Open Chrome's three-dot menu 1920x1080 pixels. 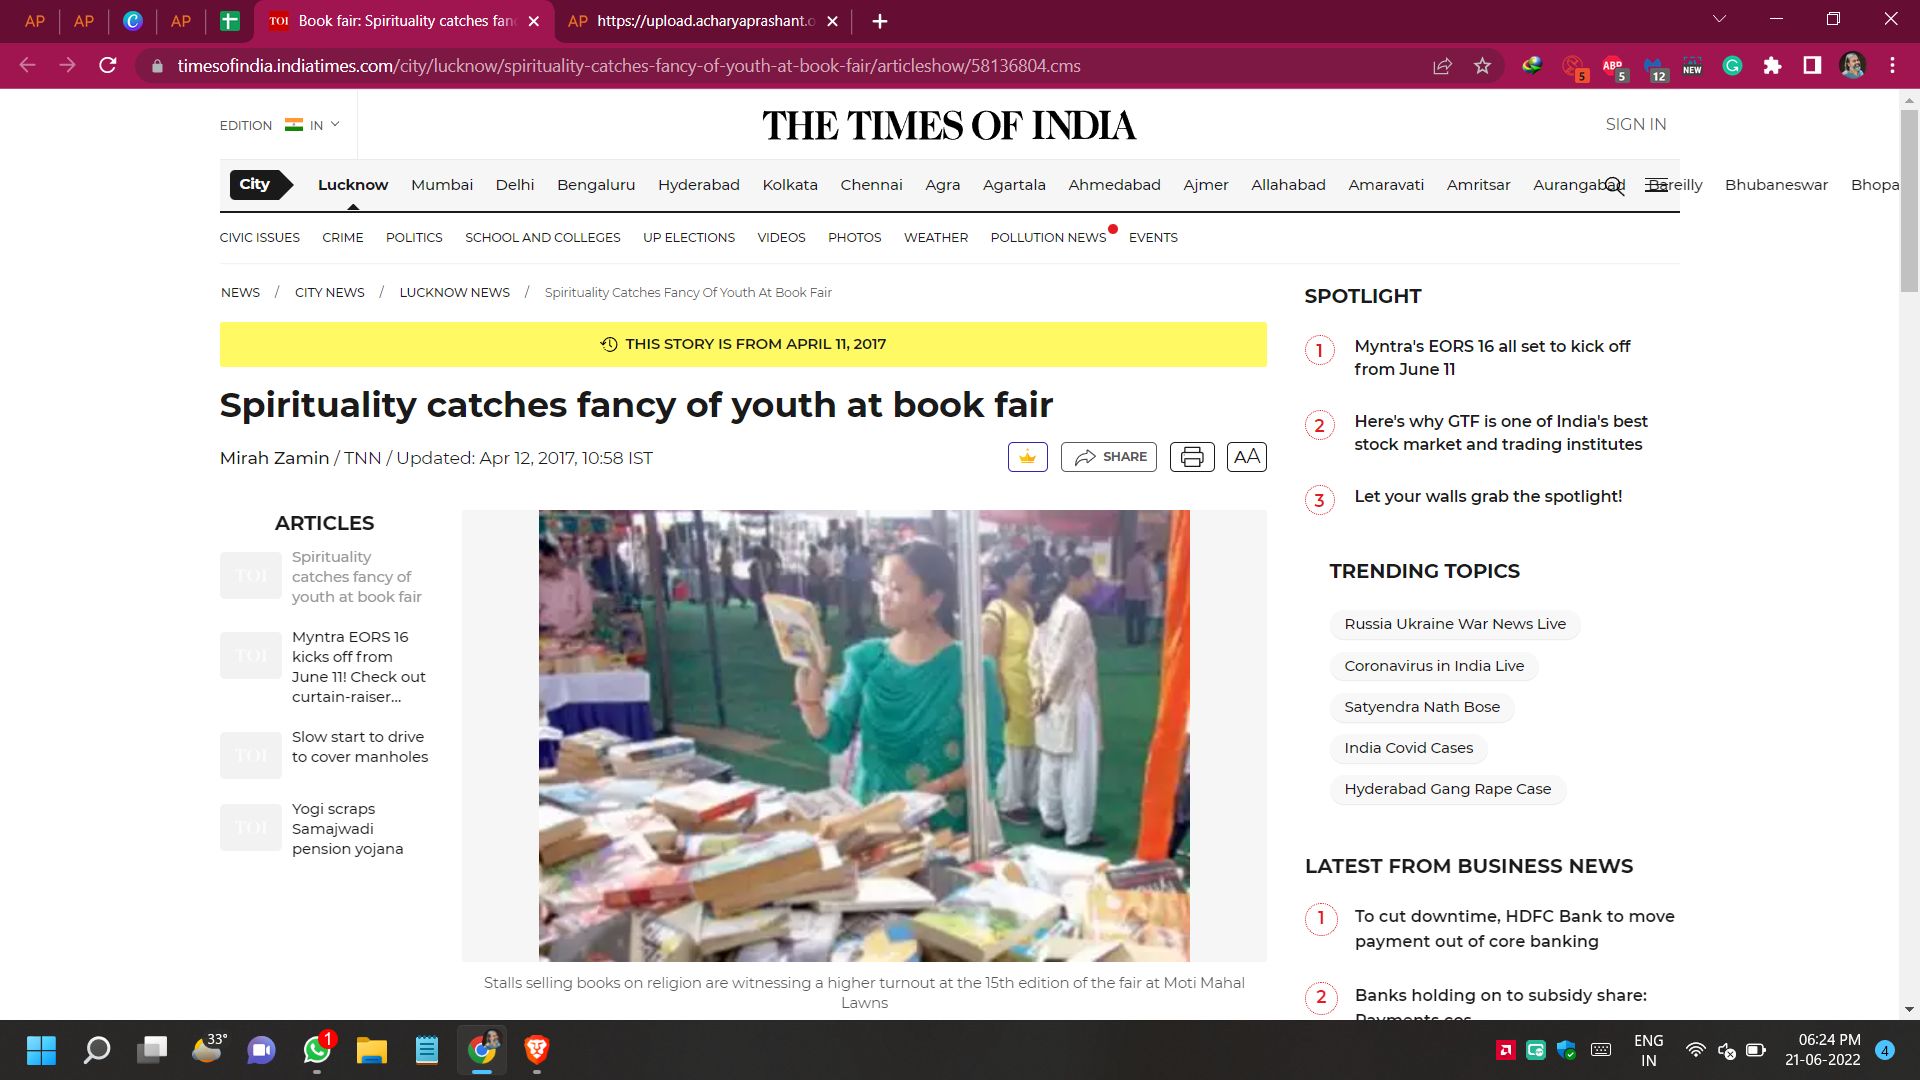point(1892,66)
